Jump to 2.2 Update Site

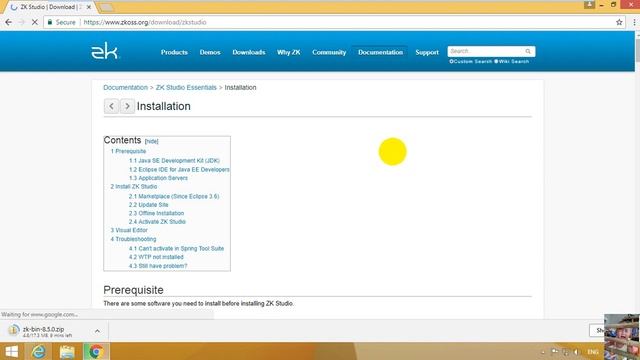pos(149,204)
